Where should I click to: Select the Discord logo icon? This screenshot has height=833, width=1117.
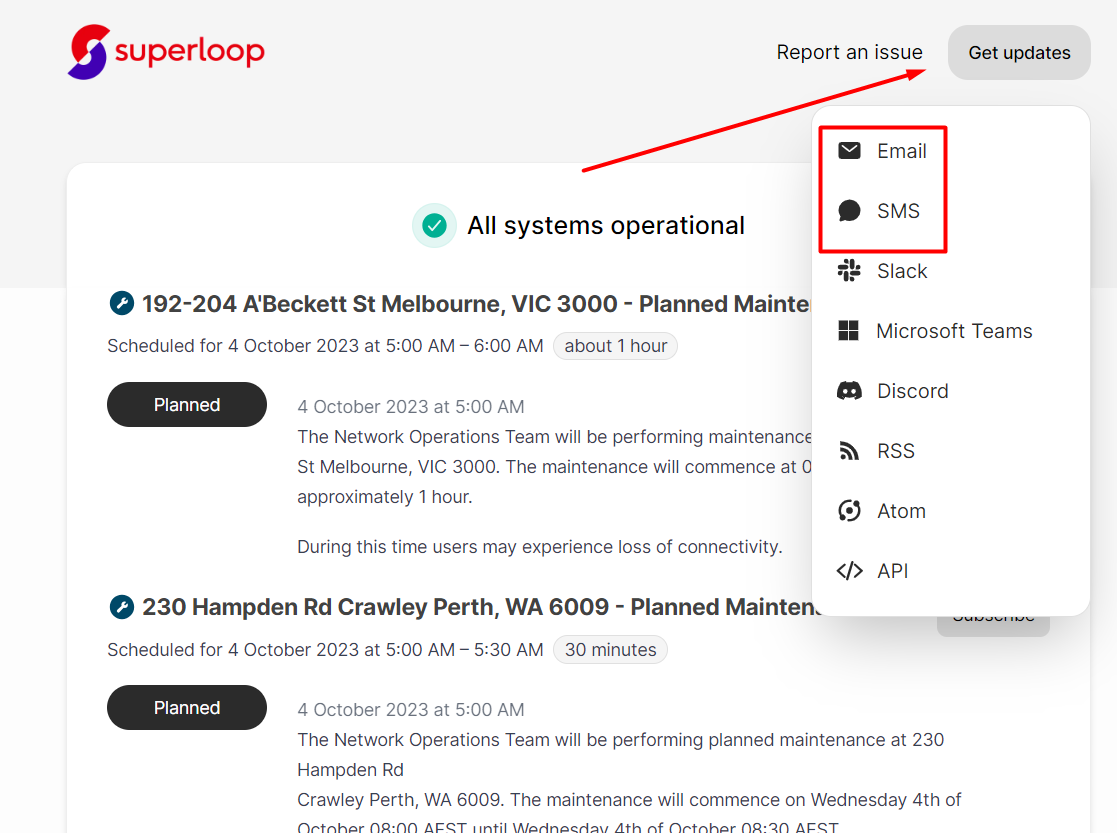click(x=849, y=391)
